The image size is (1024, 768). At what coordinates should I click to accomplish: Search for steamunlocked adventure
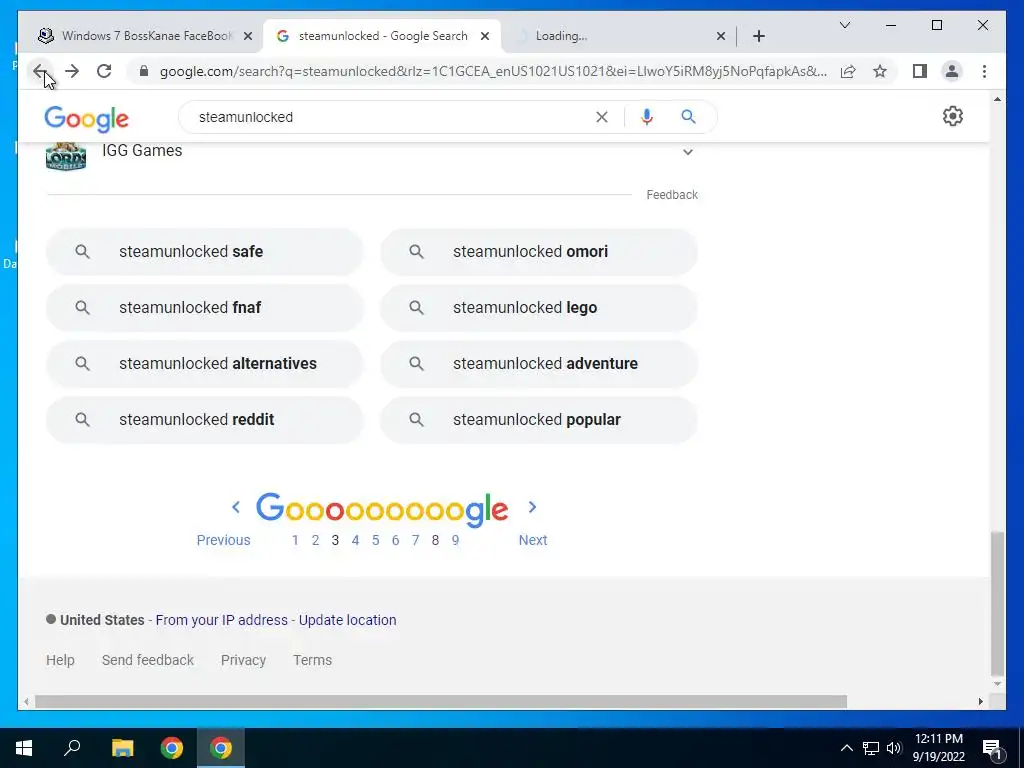coord(539,364)
